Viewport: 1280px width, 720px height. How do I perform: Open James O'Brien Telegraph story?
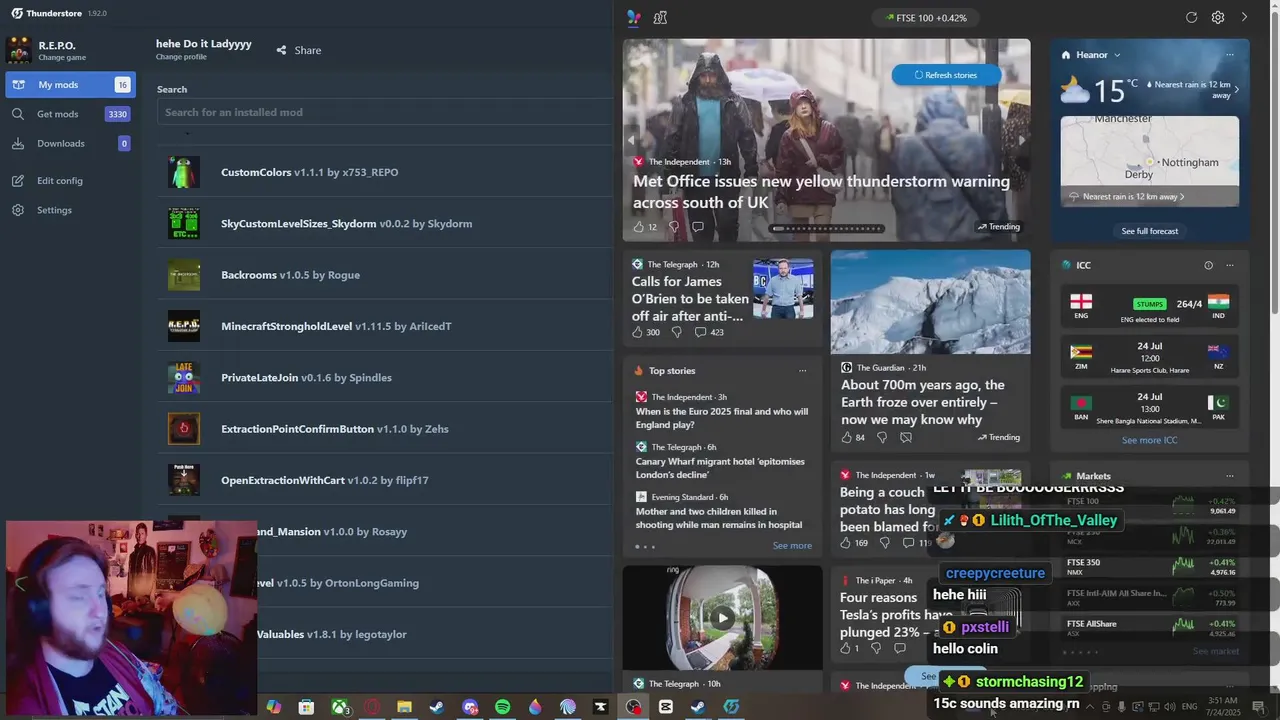690,298
